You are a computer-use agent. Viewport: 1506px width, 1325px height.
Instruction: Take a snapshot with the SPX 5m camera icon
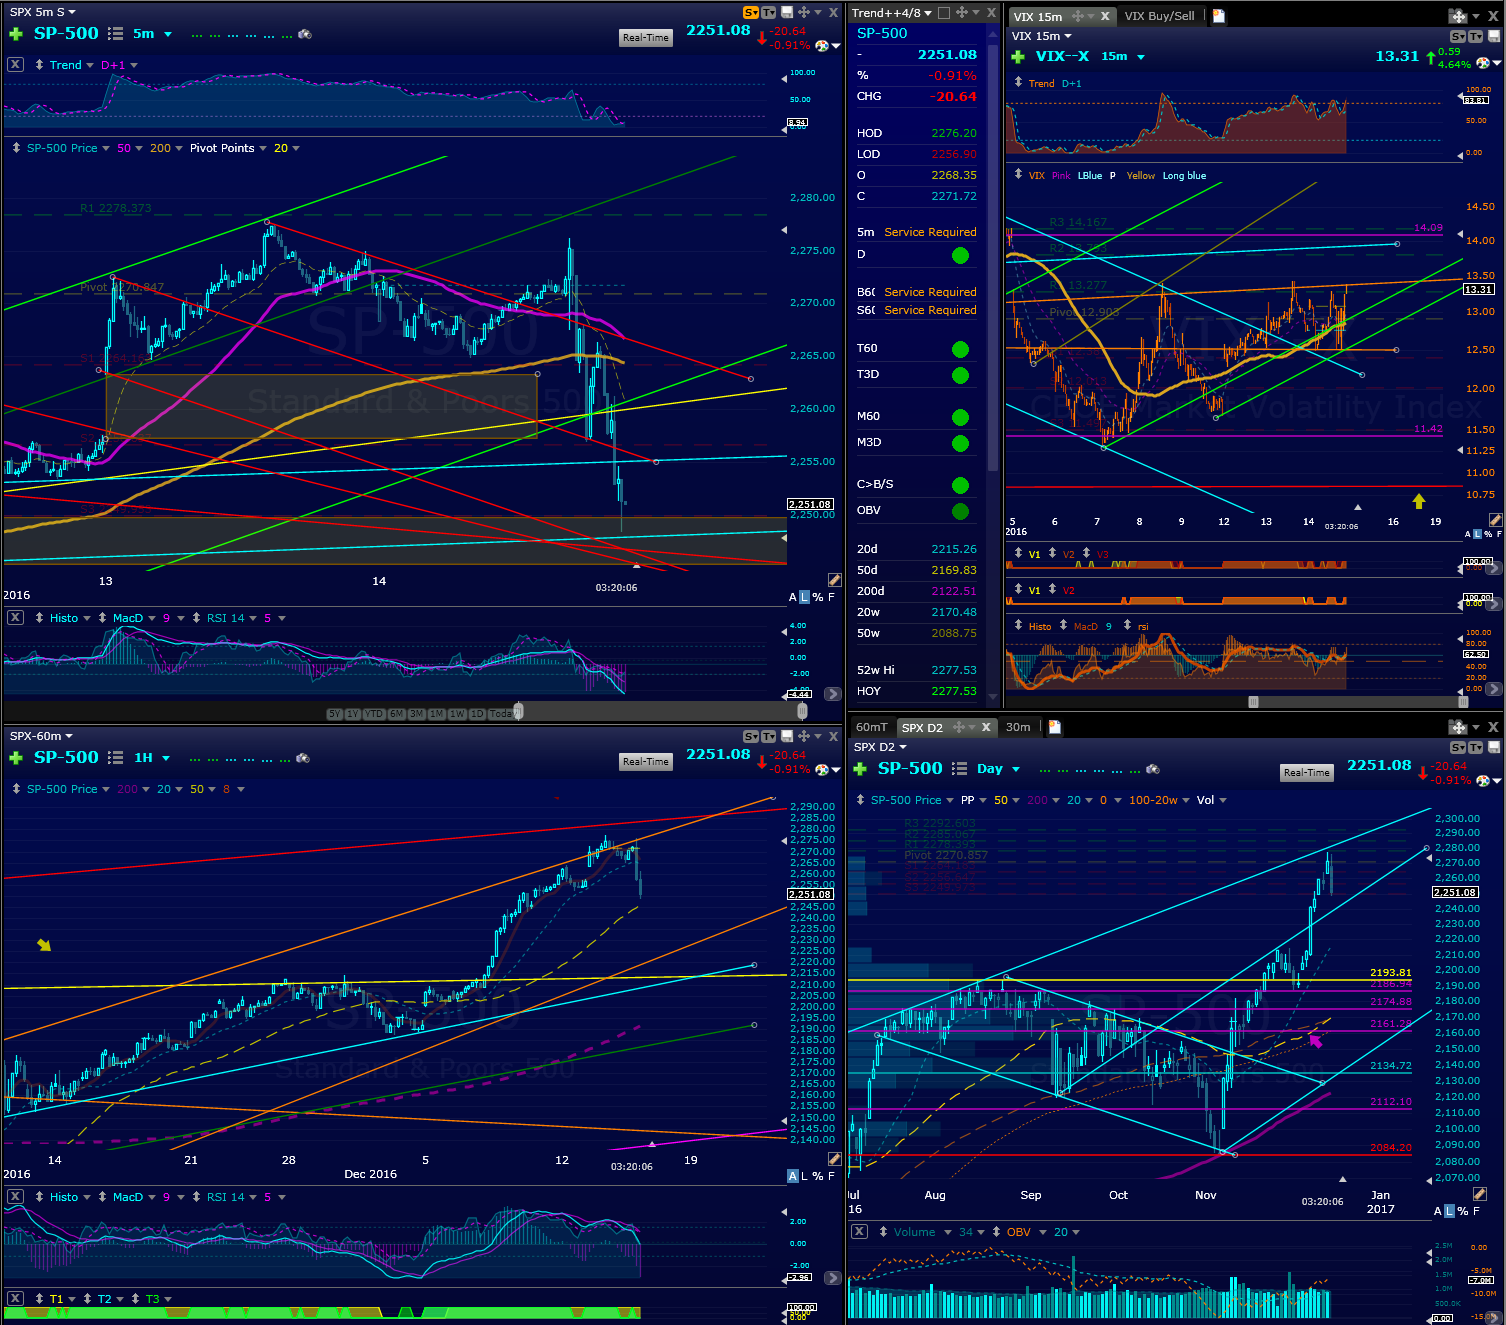(305, 34)
